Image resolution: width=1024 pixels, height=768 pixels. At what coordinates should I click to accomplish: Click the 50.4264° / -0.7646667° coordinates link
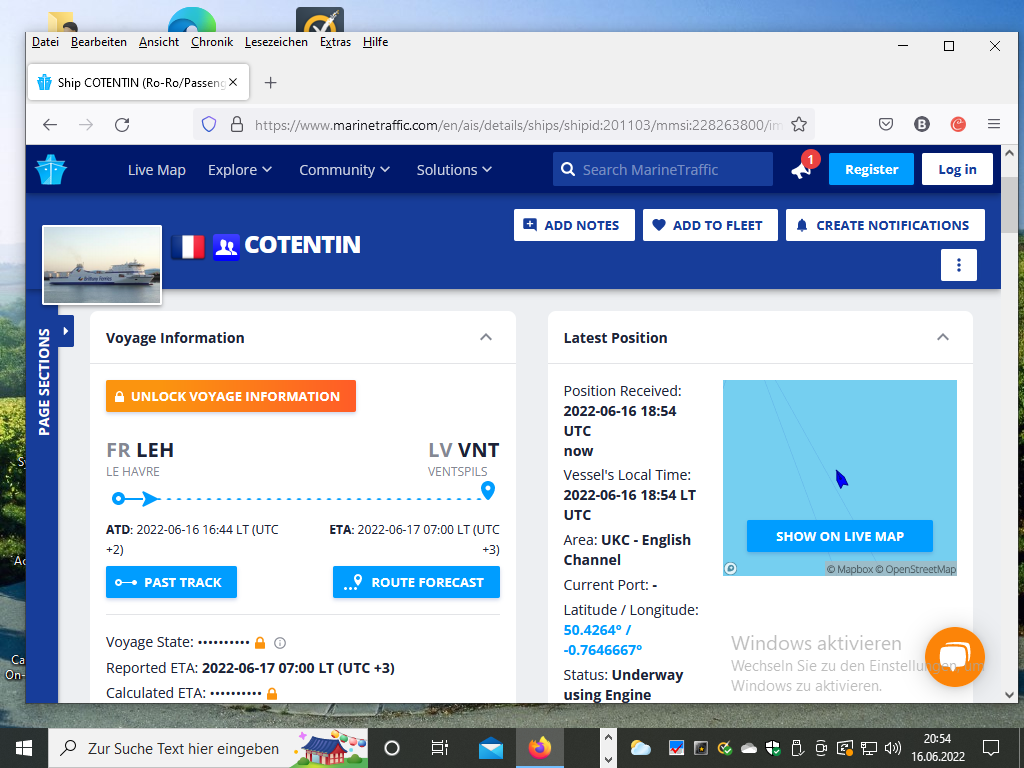(x=602, y=640)
